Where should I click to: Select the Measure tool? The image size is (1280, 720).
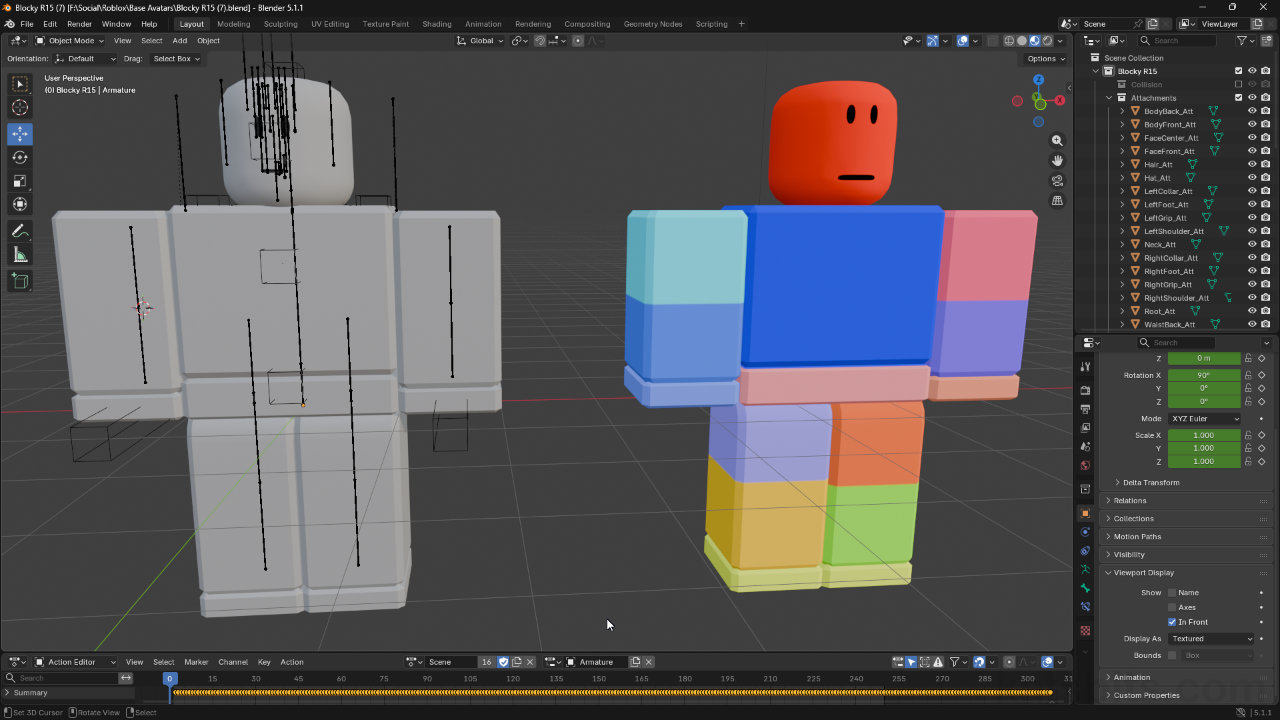point(20,255)
